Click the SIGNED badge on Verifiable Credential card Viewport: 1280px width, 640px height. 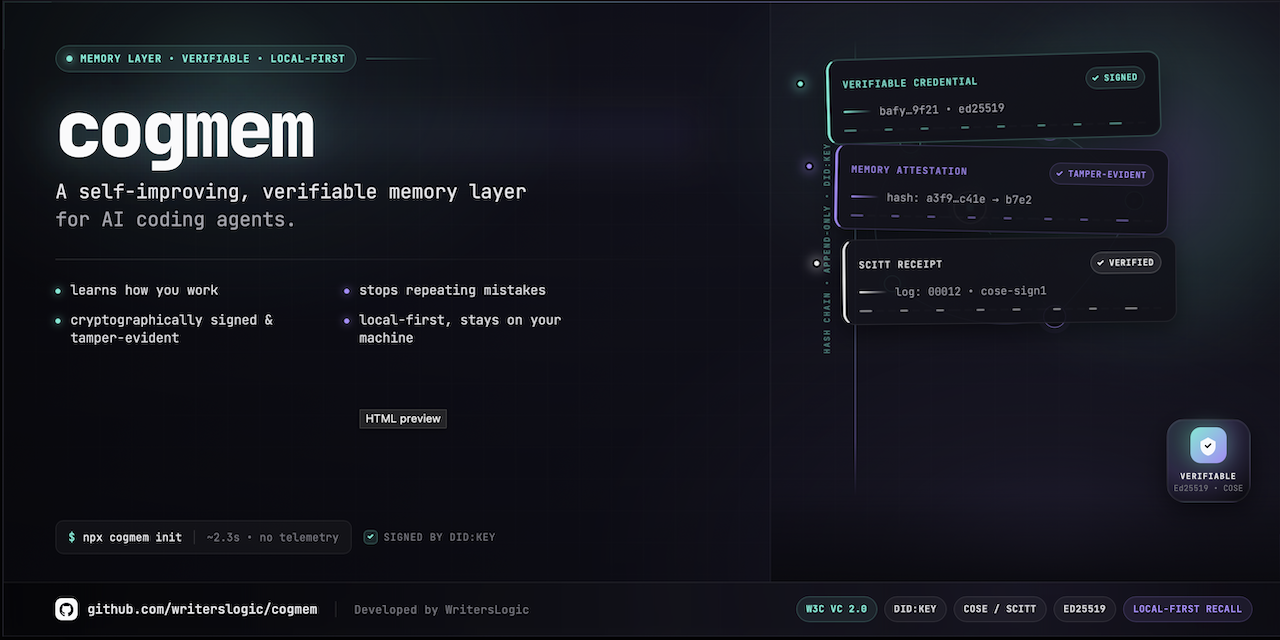tap(1115, 77)
